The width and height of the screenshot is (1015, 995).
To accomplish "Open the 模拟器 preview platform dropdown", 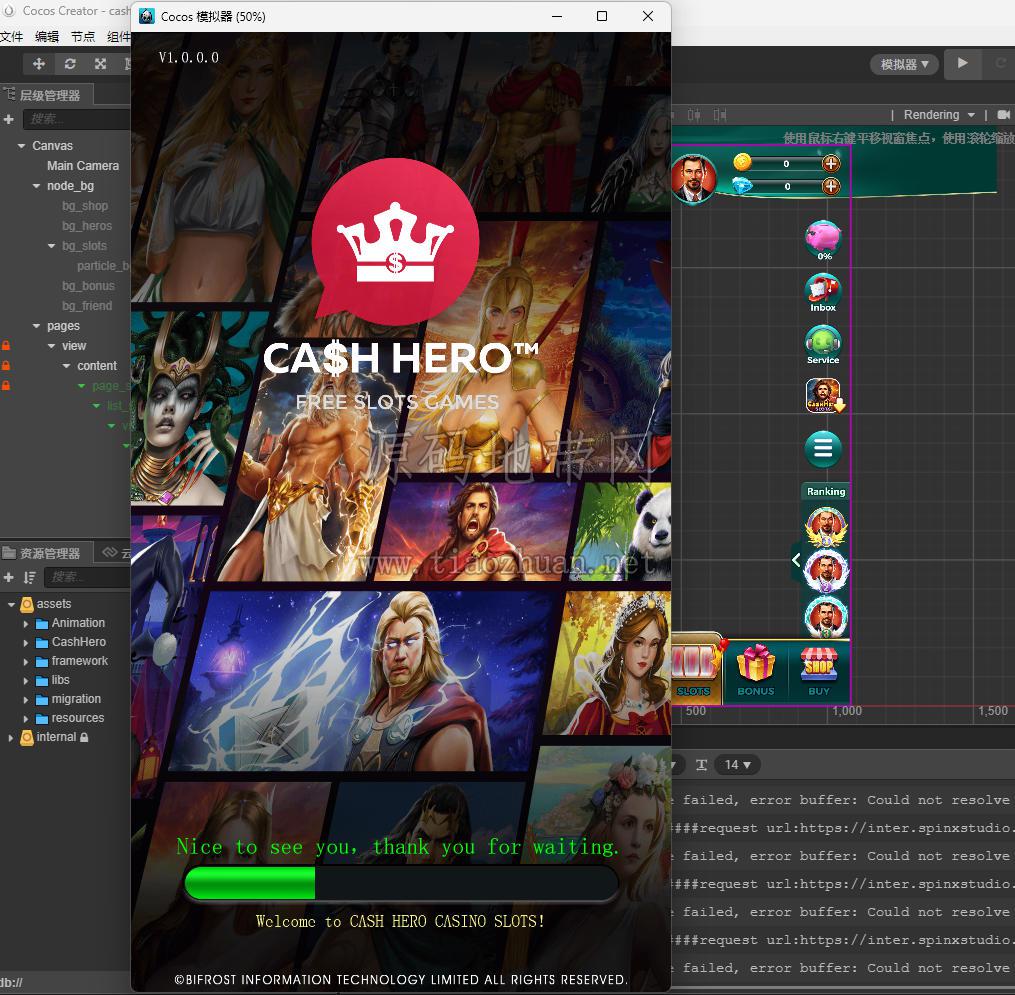I will [904, 64].
